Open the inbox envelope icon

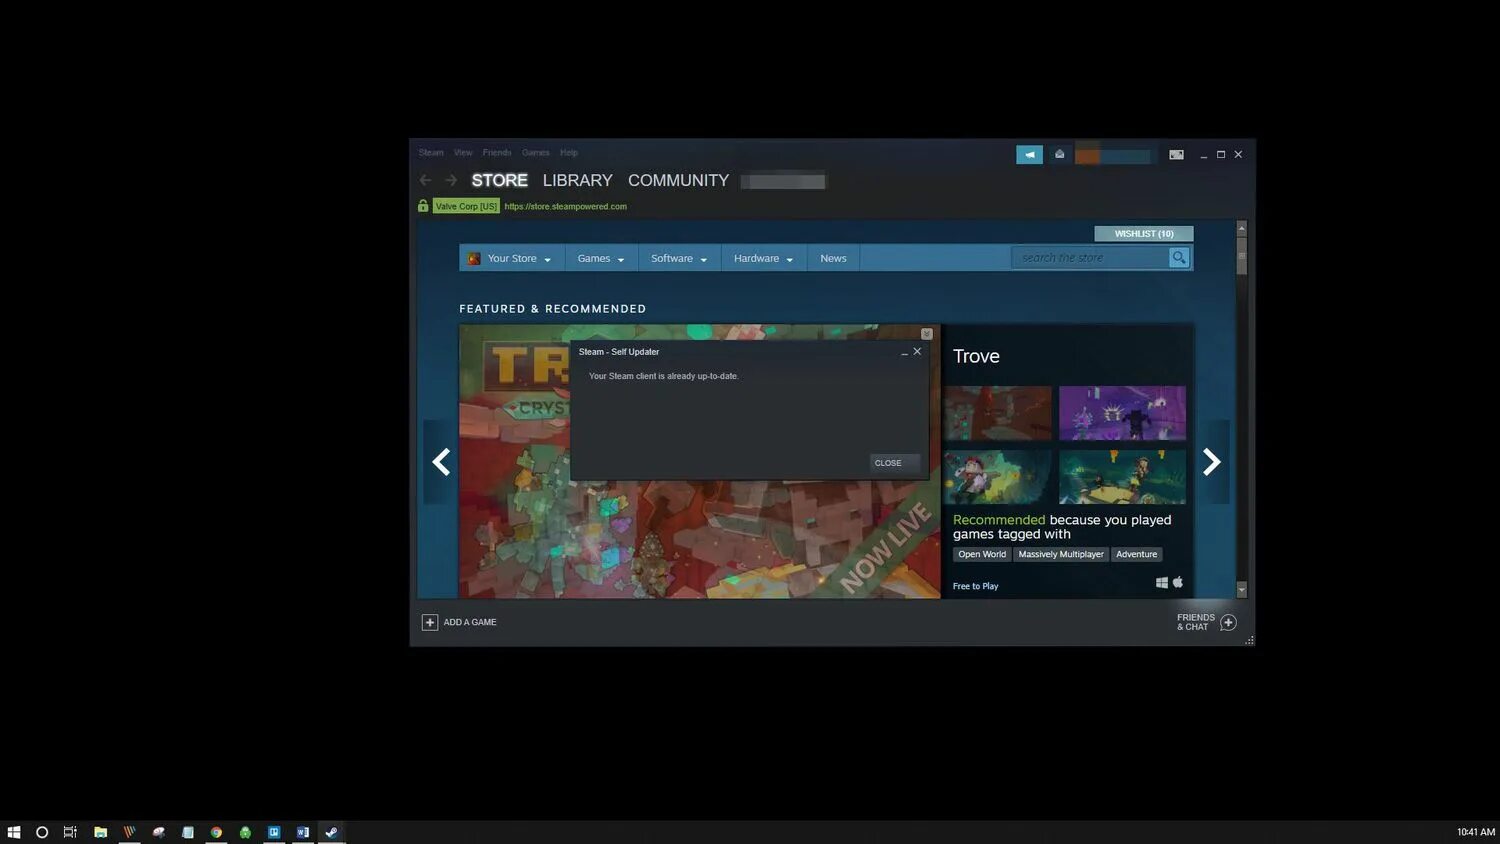(1059, 154)
